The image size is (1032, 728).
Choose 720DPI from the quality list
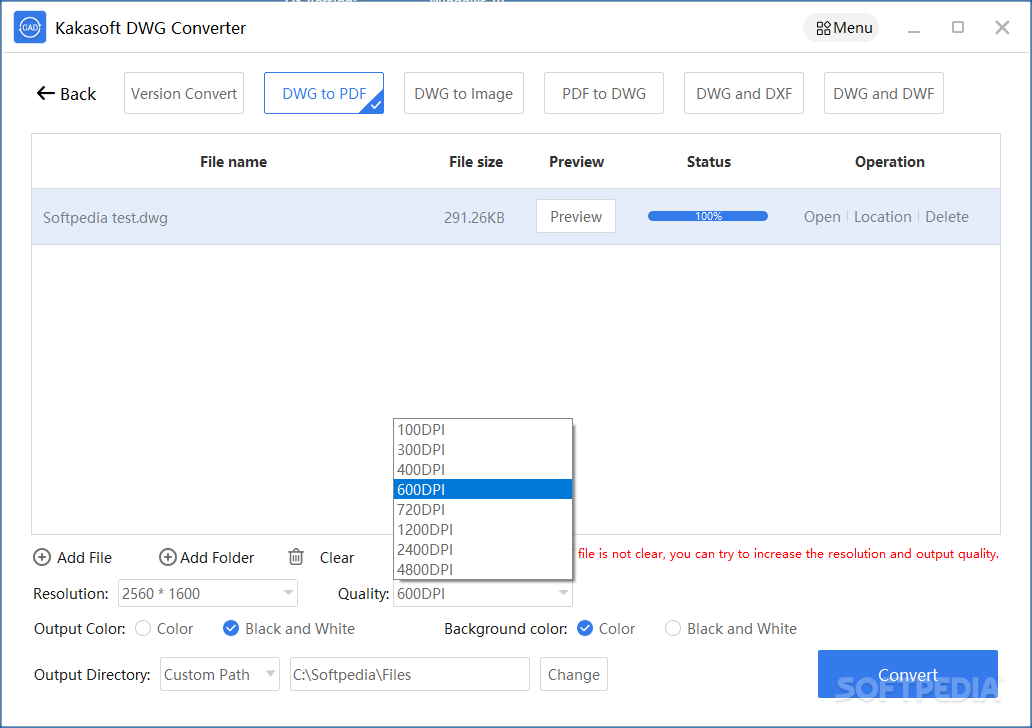(x=483, y=509)
